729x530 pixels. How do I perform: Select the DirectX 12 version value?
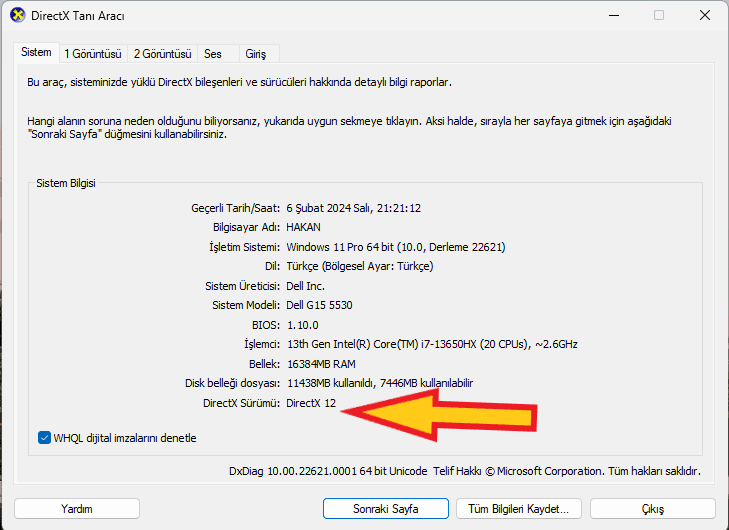(311, 403)
